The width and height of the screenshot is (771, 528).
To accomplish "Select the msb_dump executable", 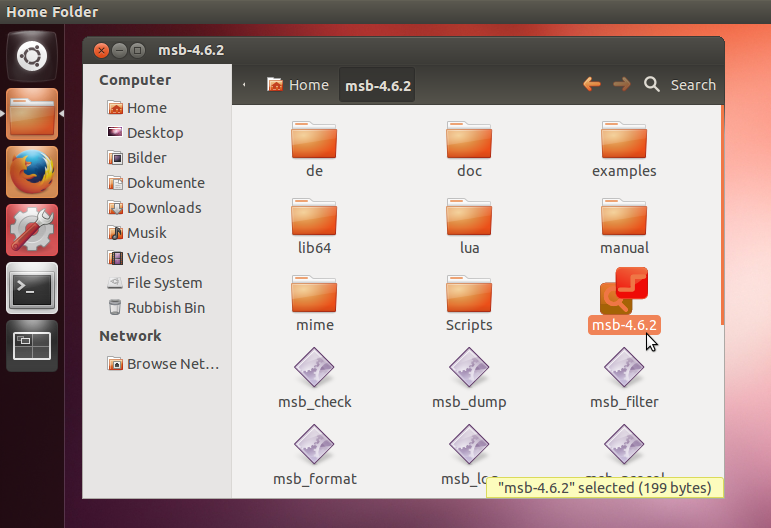I will (x=469, y=379).
